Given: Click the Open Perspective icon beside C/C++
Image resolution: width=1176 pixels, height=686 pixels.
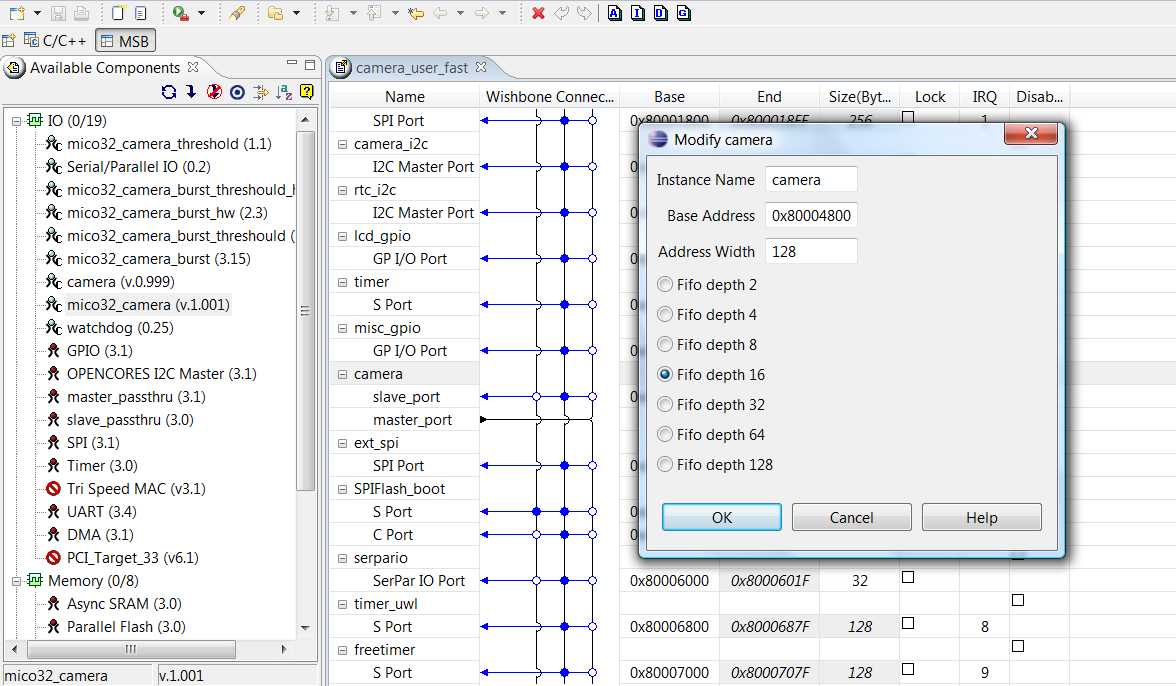Looking at the screenshot, I should (8, 40).
